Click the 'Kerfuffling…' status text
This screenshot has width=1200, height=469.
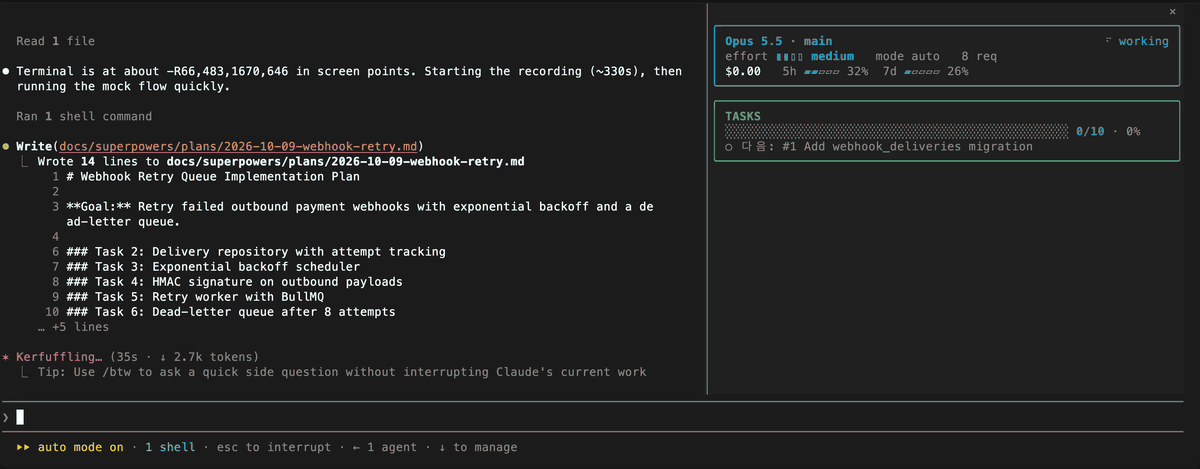click(x=60, y=357)
